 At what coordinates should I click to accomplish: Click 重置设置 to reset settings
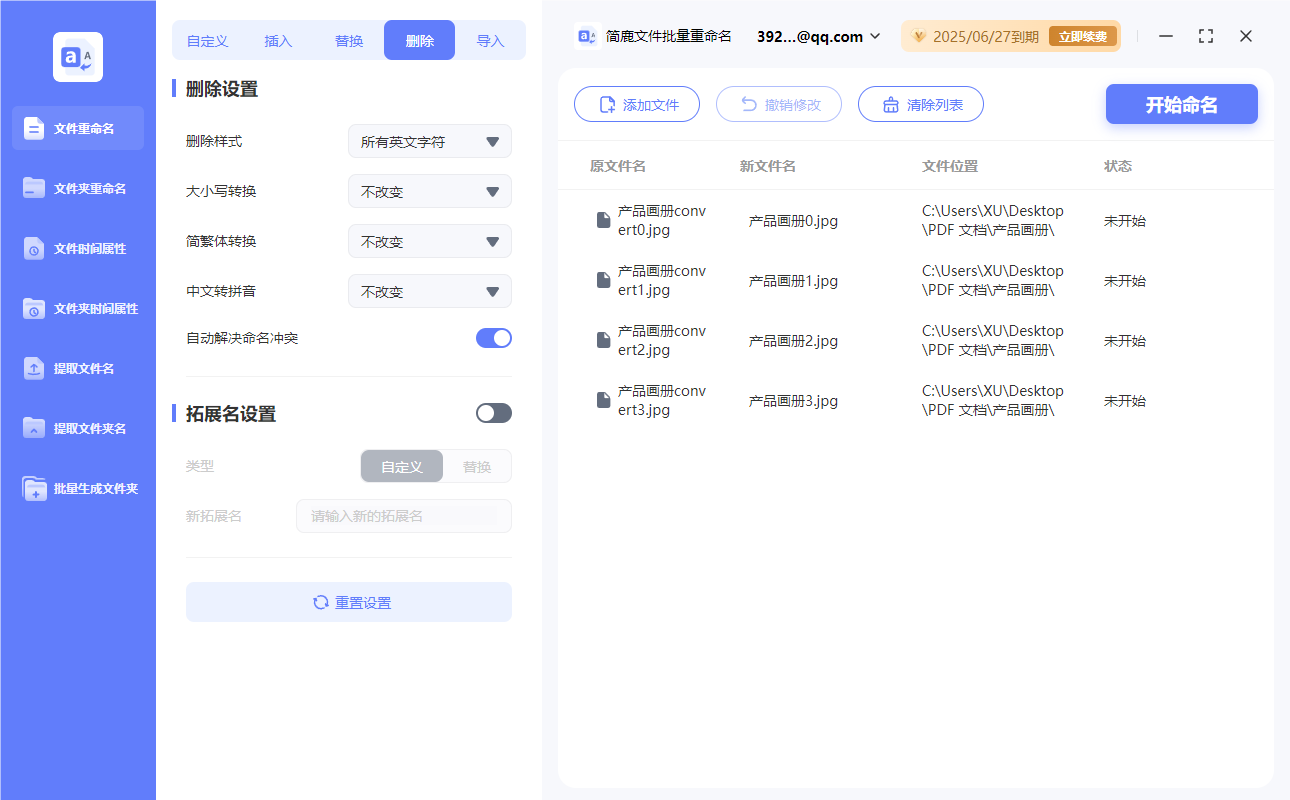point(348,602)
